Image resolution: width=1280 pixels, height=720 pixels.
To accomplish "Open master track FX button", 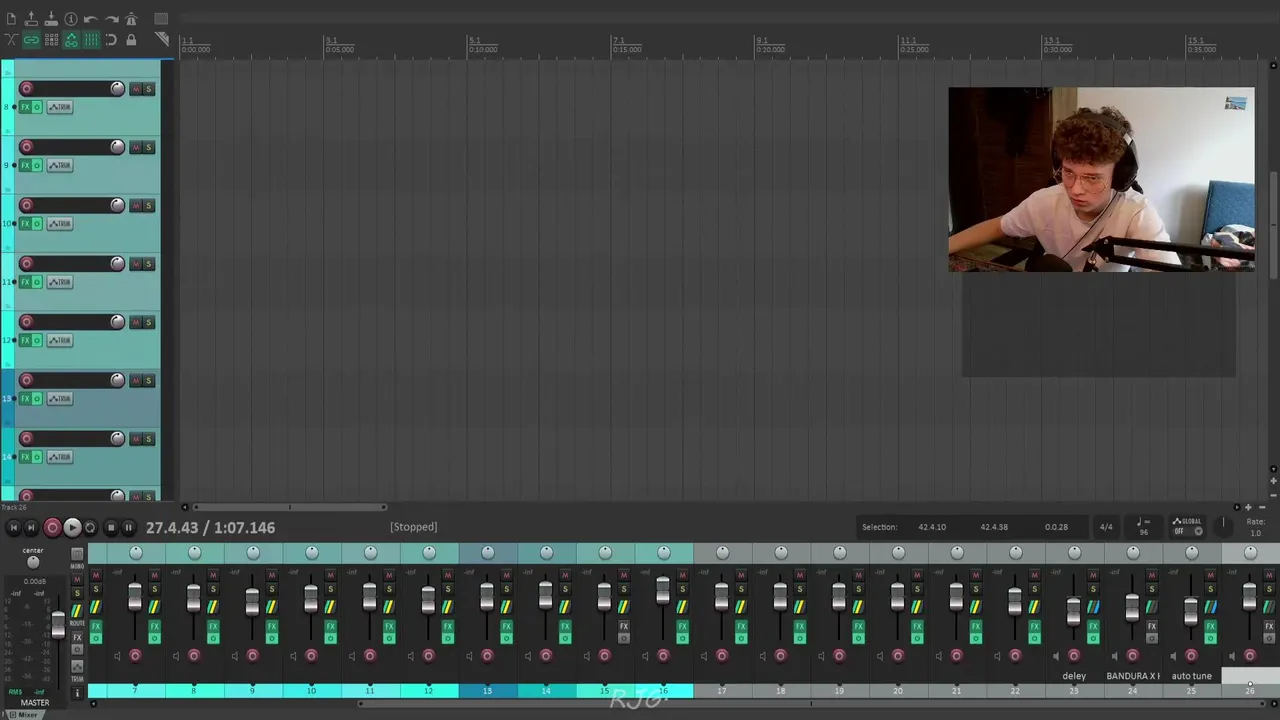I will [x=77, y=637].
